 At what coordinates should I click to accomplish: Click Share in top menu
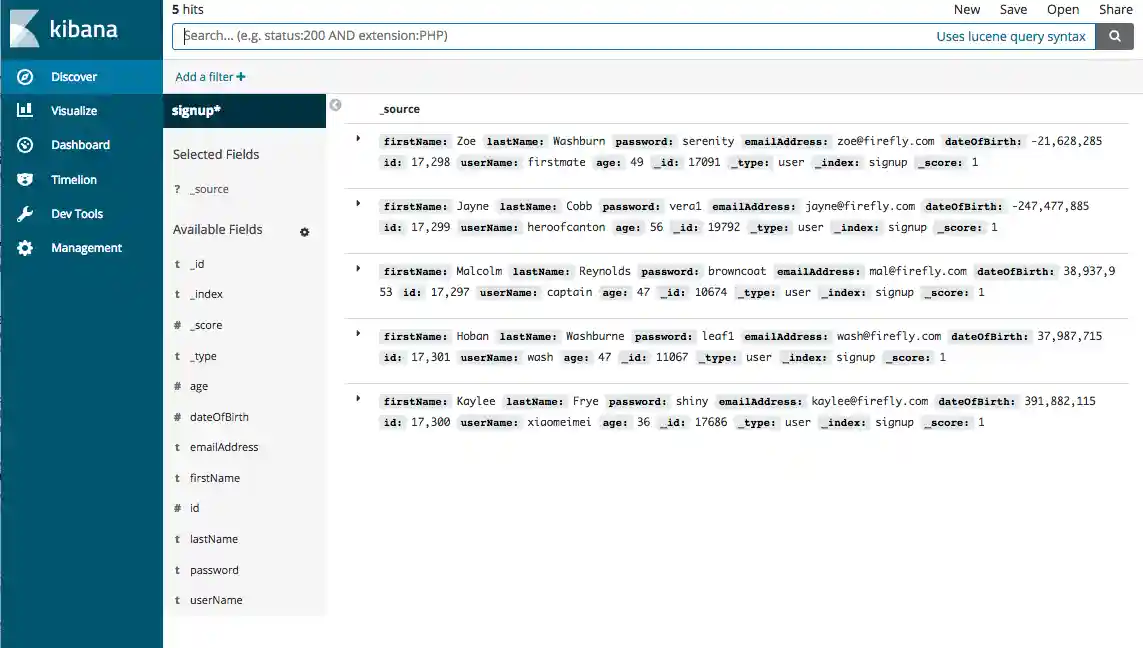pos(1115,9)
